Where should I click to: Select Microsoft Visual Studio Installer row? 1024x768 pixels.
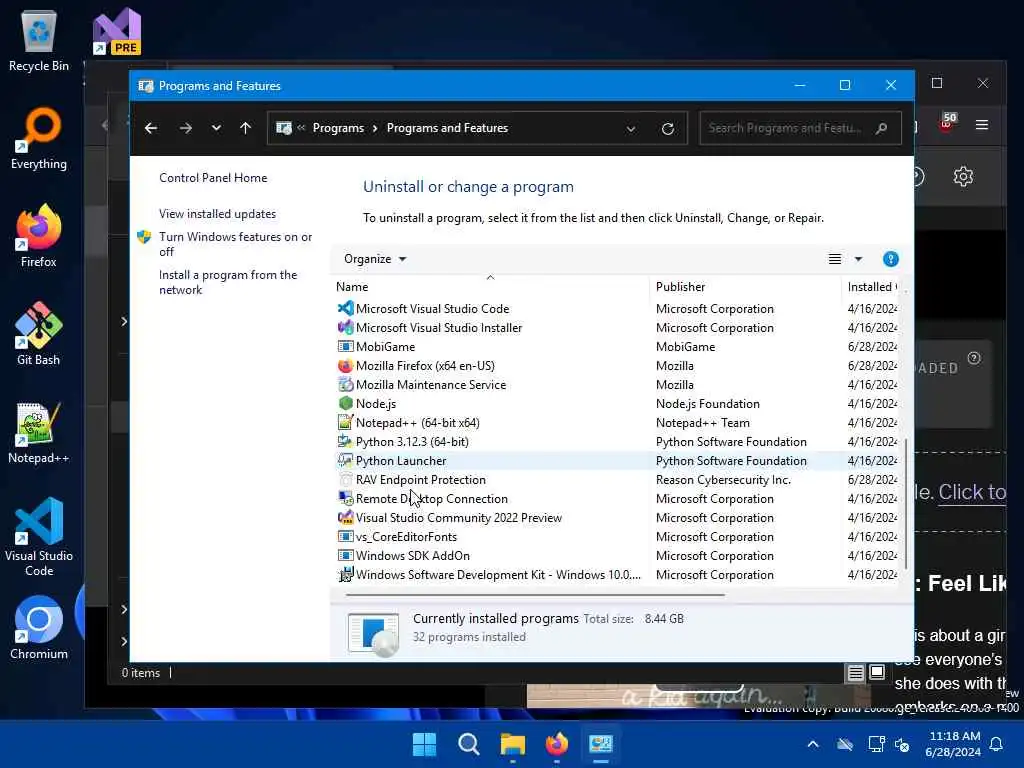pyautogui.click(x=616, y=328)
